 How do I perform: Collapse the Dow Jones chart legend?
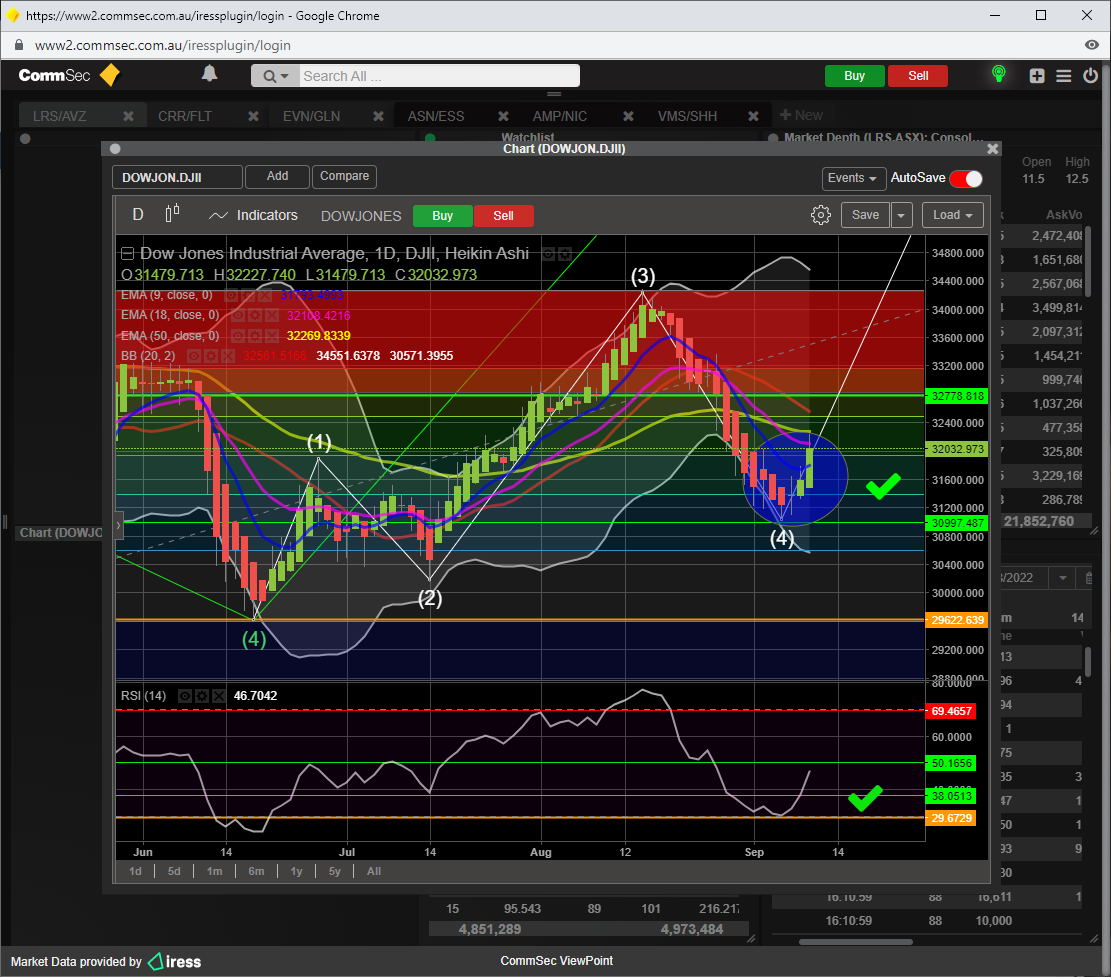(127, 254)
